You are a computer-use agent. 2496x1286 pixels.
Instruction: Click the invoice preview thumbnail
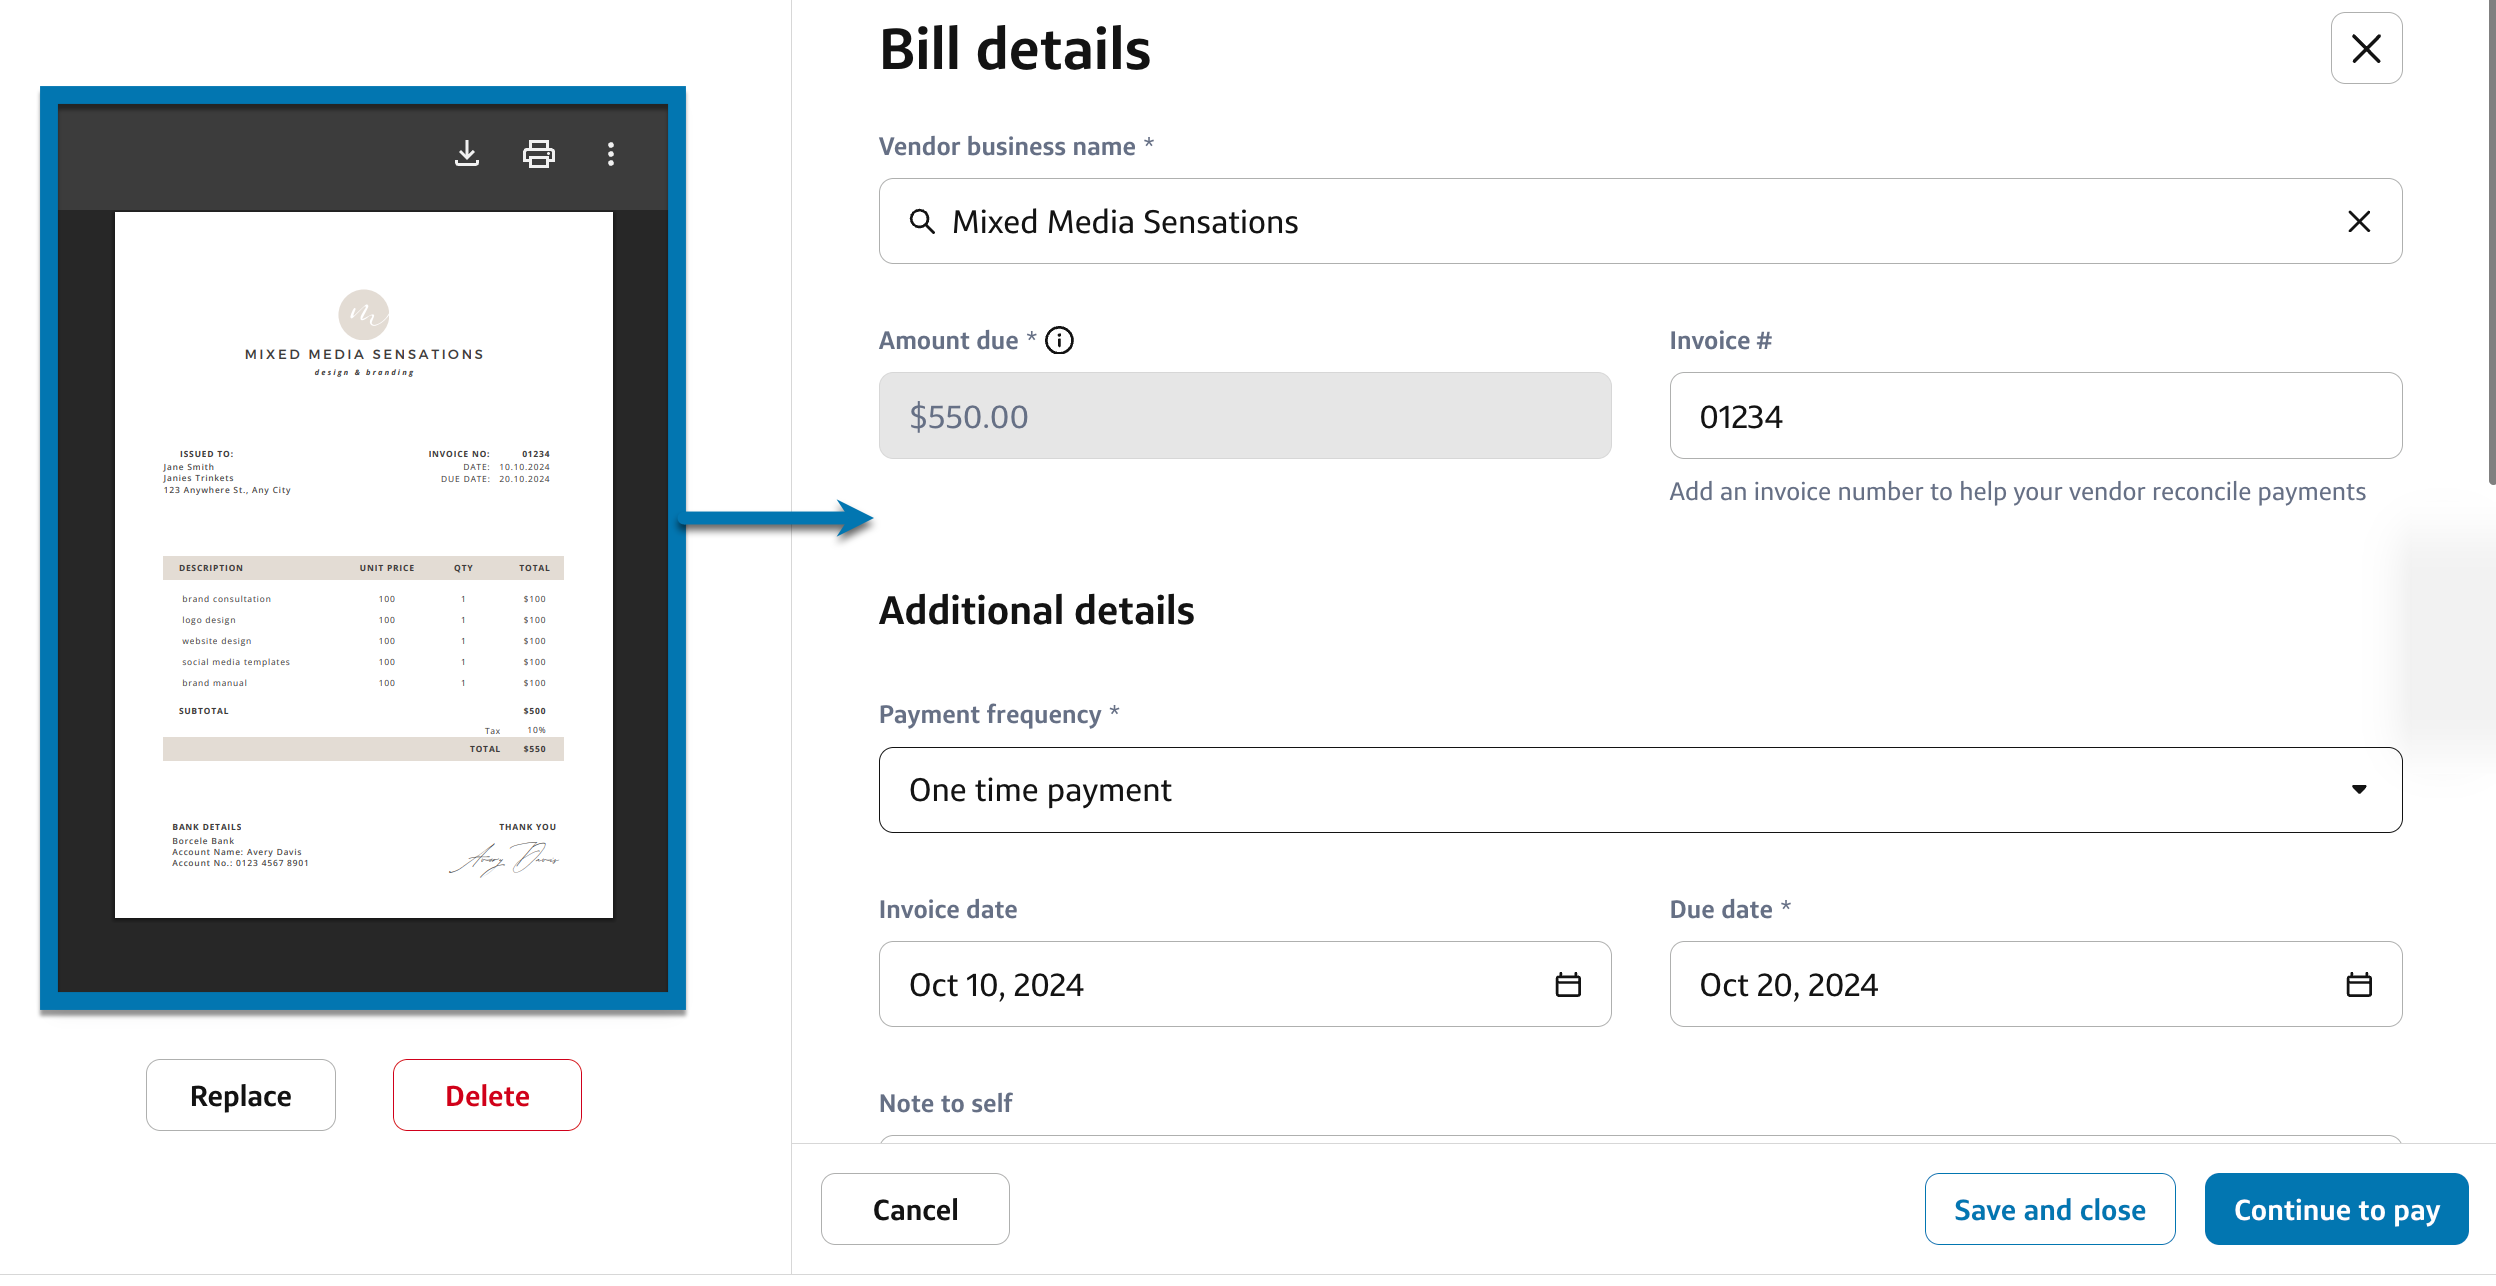(x=363, y=565)
